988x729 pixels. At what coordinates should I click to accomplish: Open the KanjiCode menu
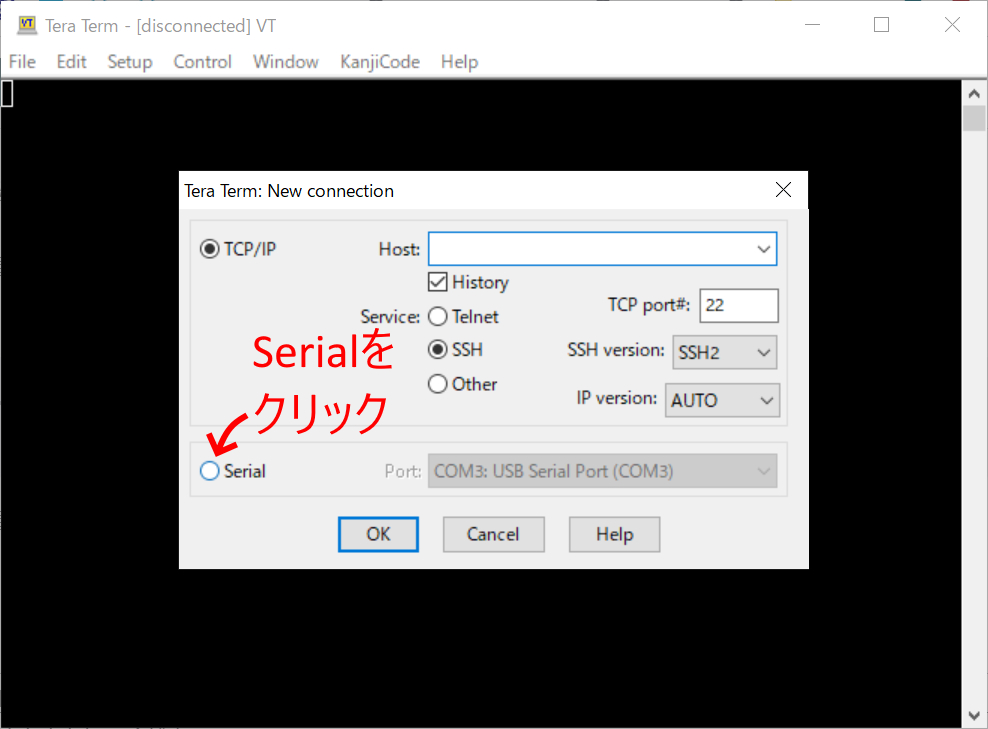point(380,62)
